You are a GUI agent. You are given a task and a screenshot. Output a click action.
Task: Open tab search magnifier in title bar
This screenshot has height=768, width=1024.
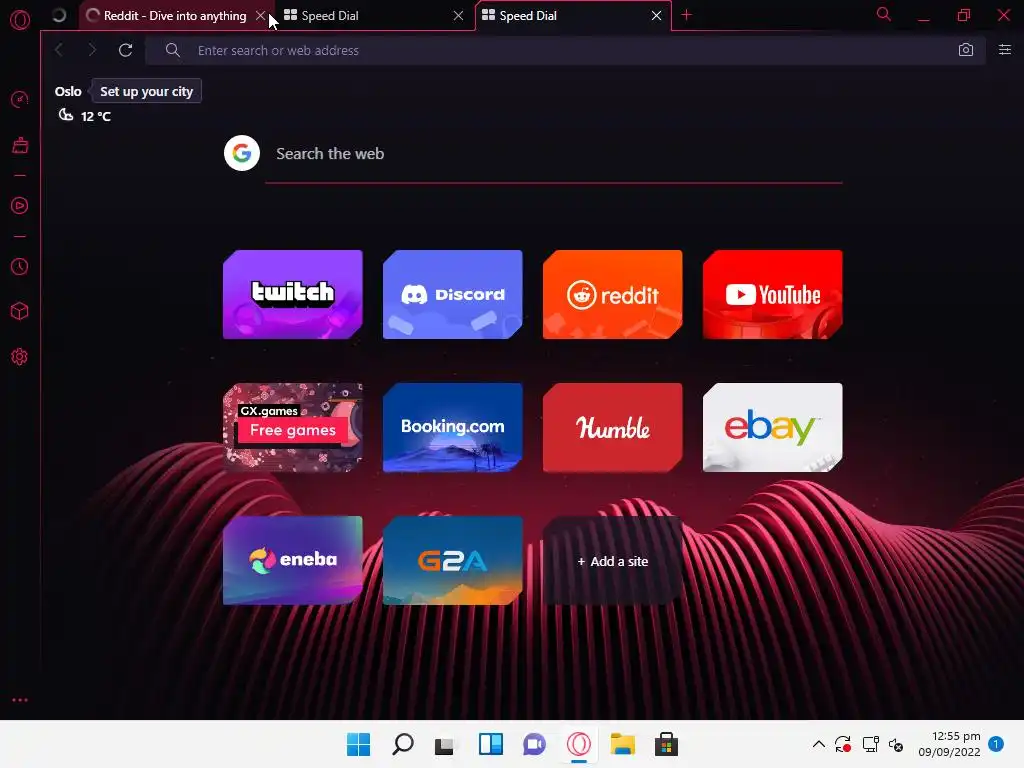click(x=883, y=14)
